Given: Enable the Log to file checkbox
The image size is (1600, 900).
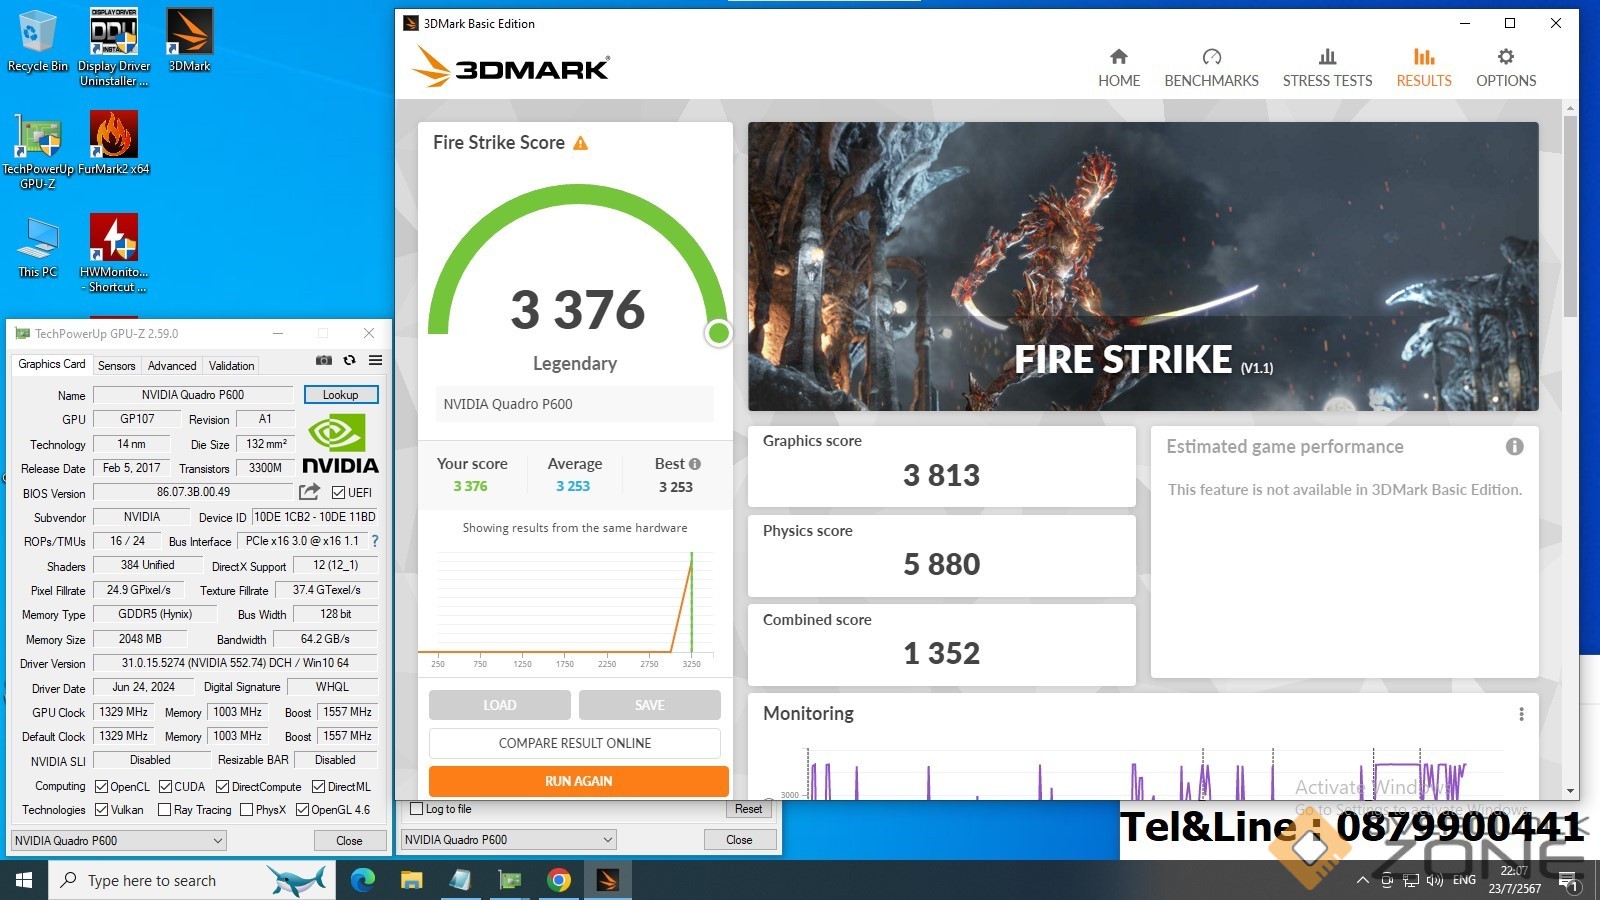Looking at the screenshot, I should point(417,809).
